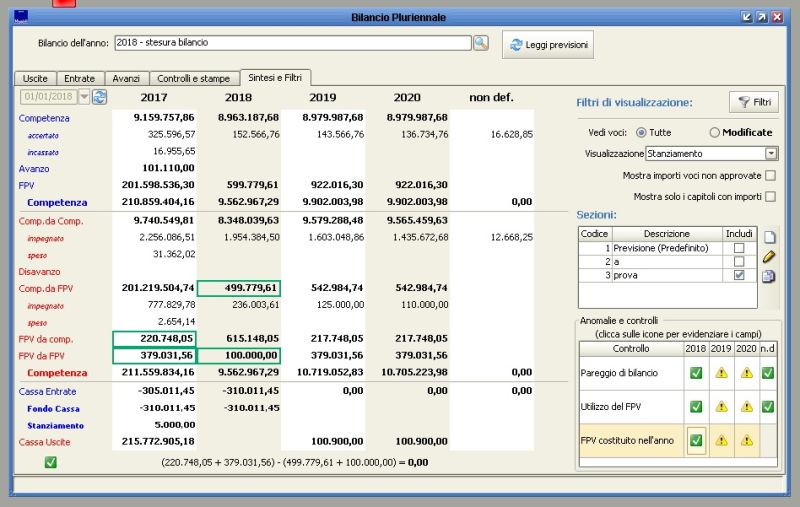Screen dimensions: 800x507
Task: Click the pencil edit section icon
Action: (x=769, y=257)
